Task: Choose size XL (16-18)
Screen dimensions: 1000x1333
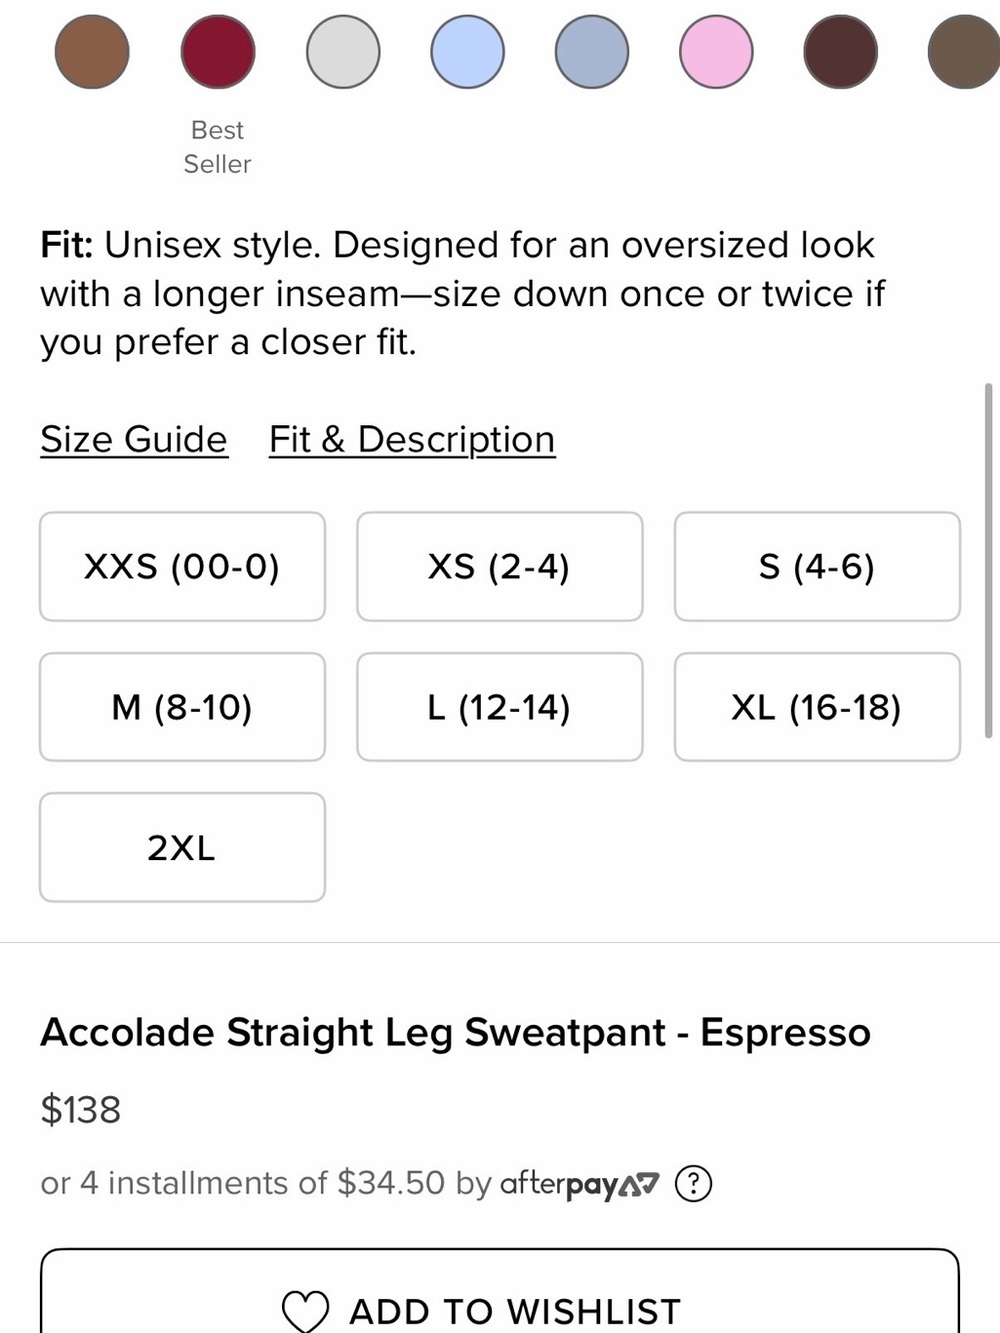Action: pos(817,707)
